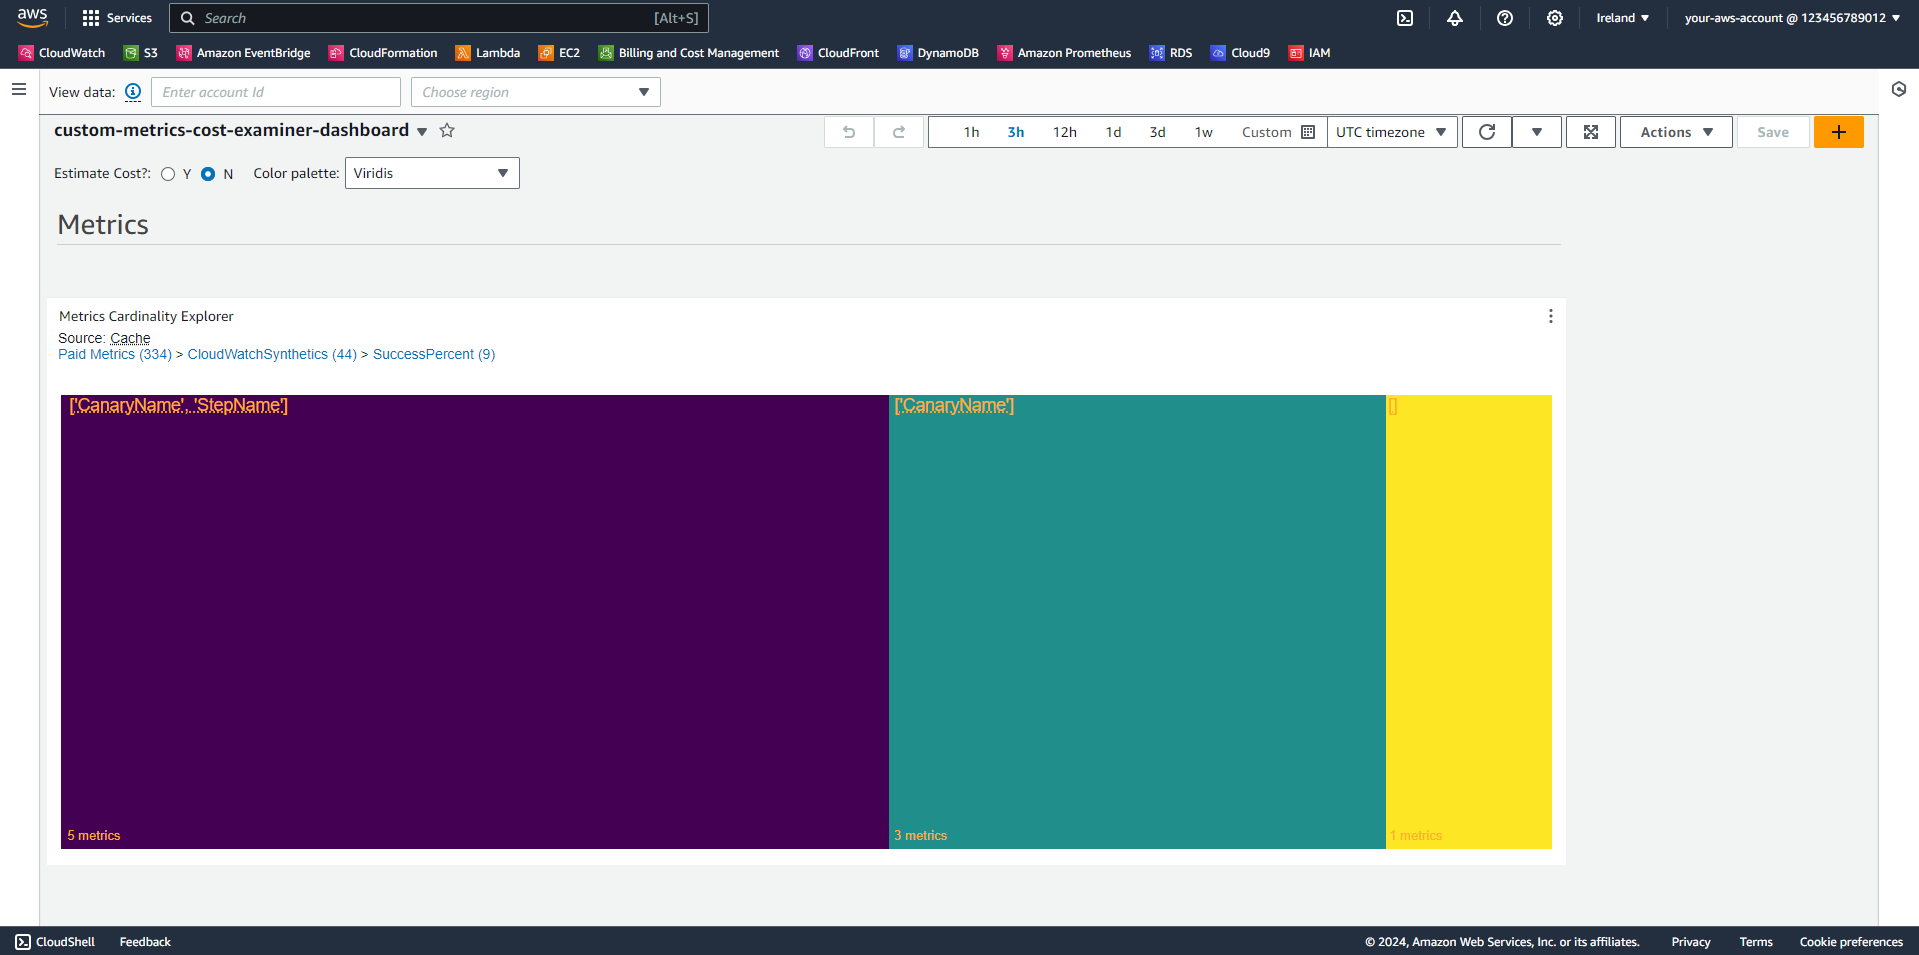
Task: Open the UTC timezone dropdown
Action: pos(1391,131)
